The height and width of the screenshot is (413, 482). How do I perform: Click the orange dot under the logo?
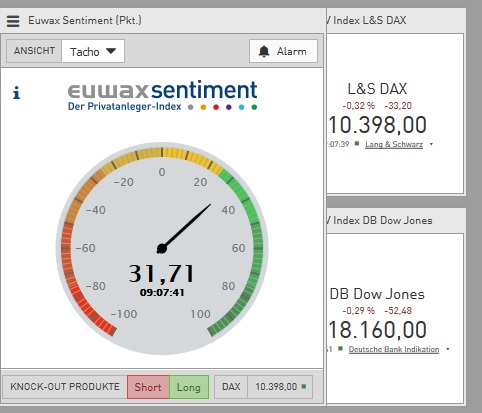[x=203, y=107]
